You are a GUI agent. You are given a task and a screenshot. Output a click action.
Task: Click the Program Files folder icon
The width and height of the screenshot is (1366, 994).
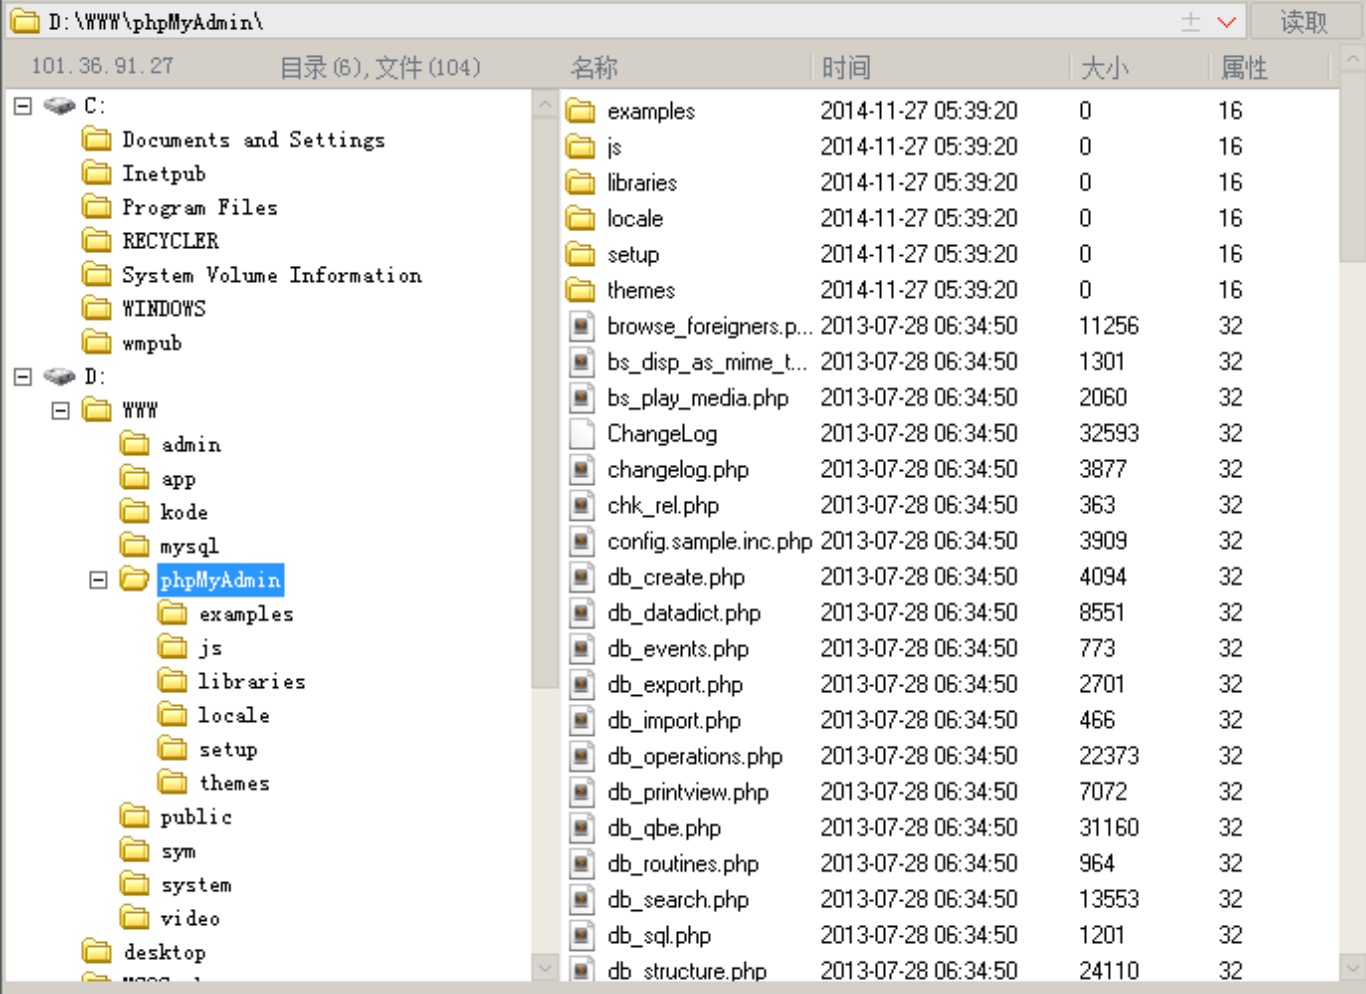point(97,207)
